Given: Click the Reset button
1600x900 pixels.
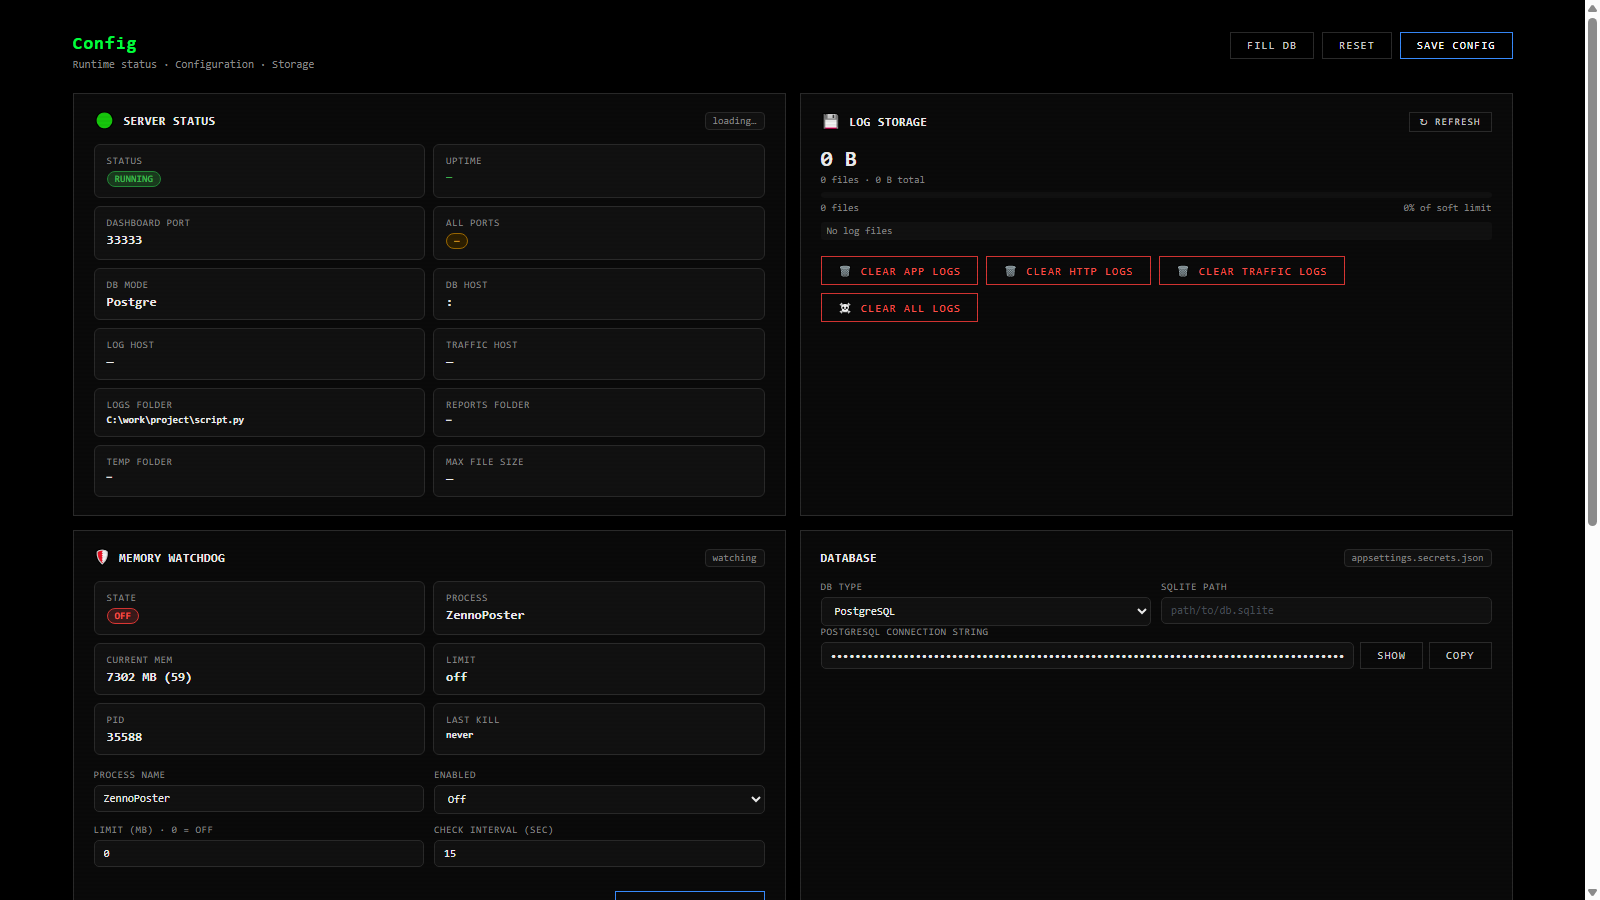Looking at the screenshot, I should [1356, 46].
